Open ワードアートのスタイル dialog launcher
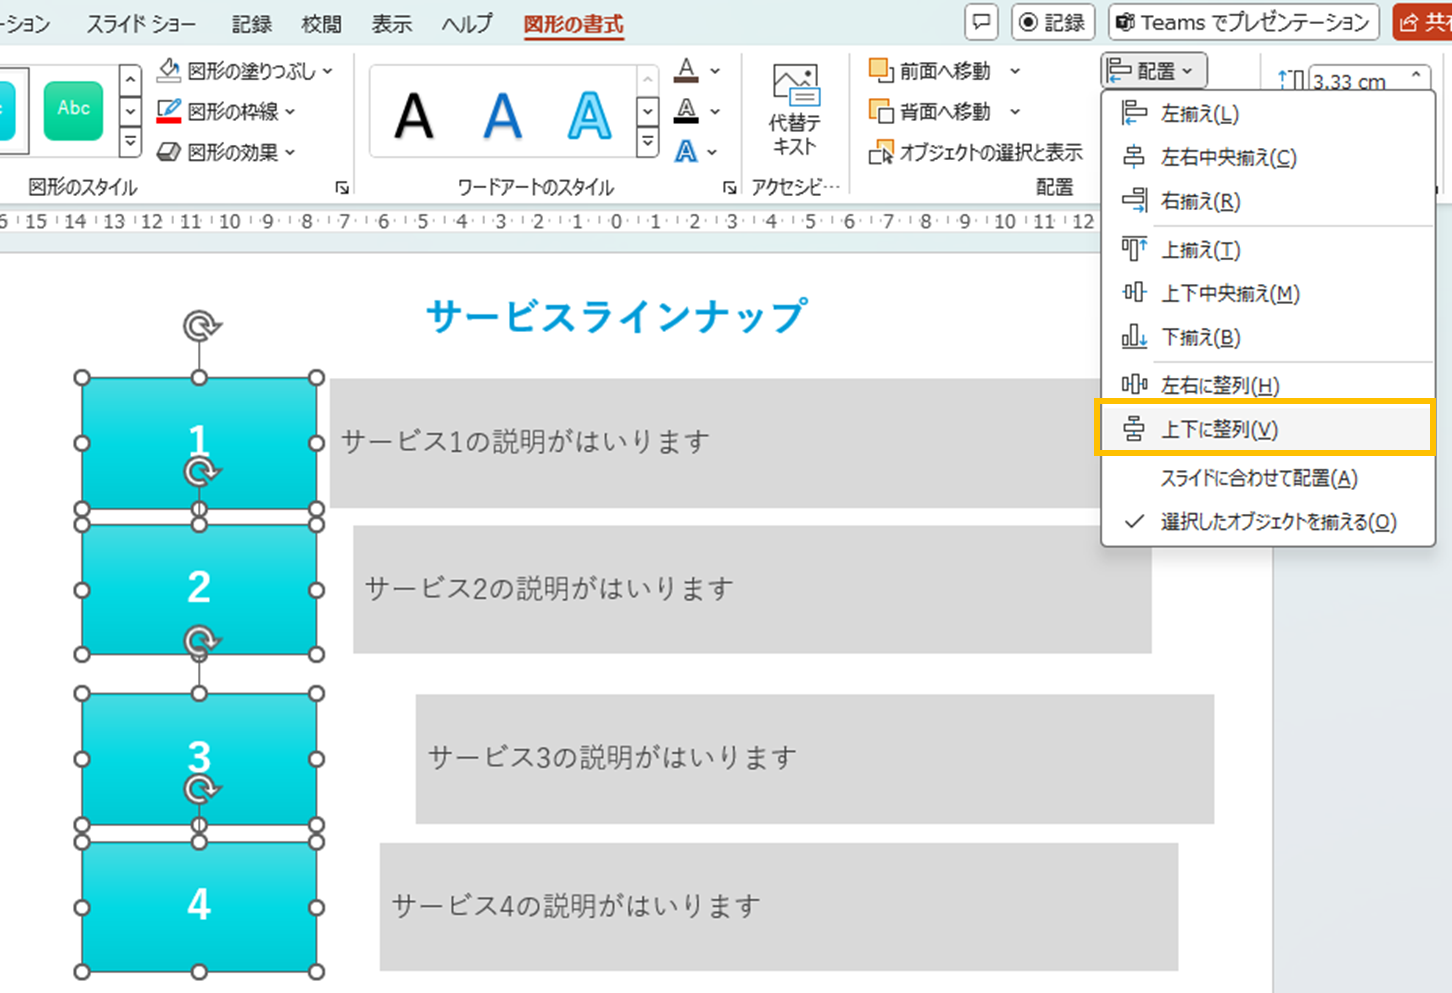Image resolution: width=1452 pixels, height=993 pixels. tap(730, 188)
